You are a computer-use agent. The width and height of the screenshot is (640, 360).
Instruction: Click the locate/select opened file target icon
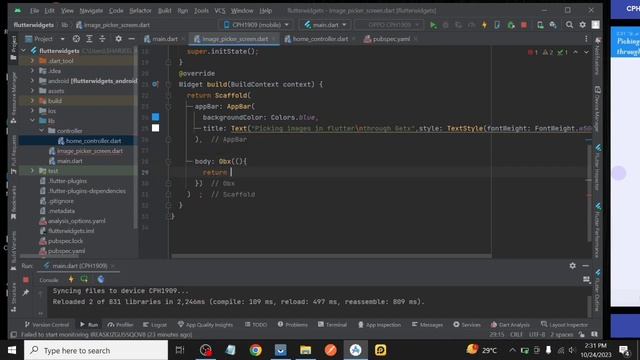pyautogui.click(x=76, y=39)
